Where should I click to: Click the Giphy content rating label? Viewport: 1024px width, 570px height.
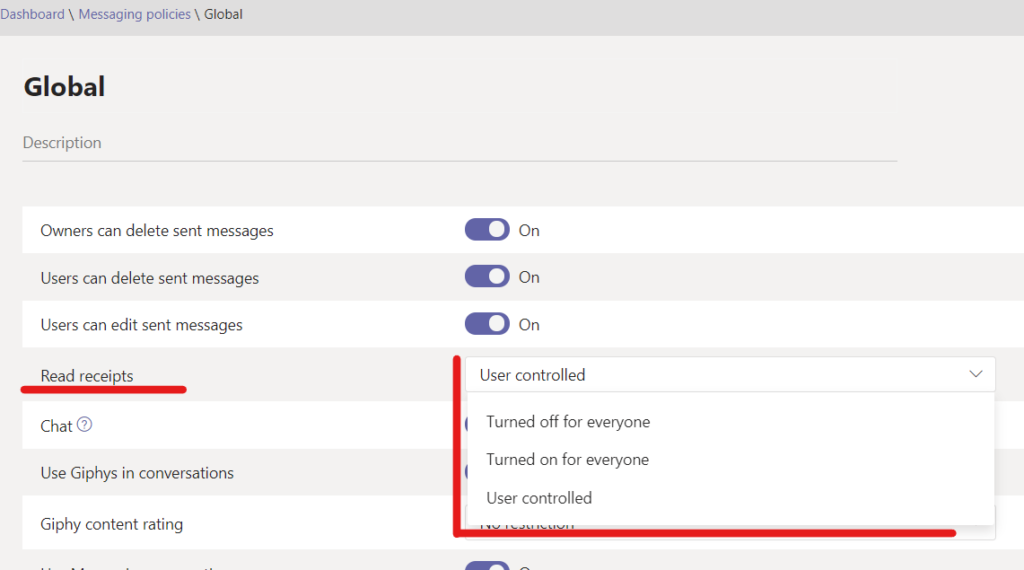[x=112, y=524]
